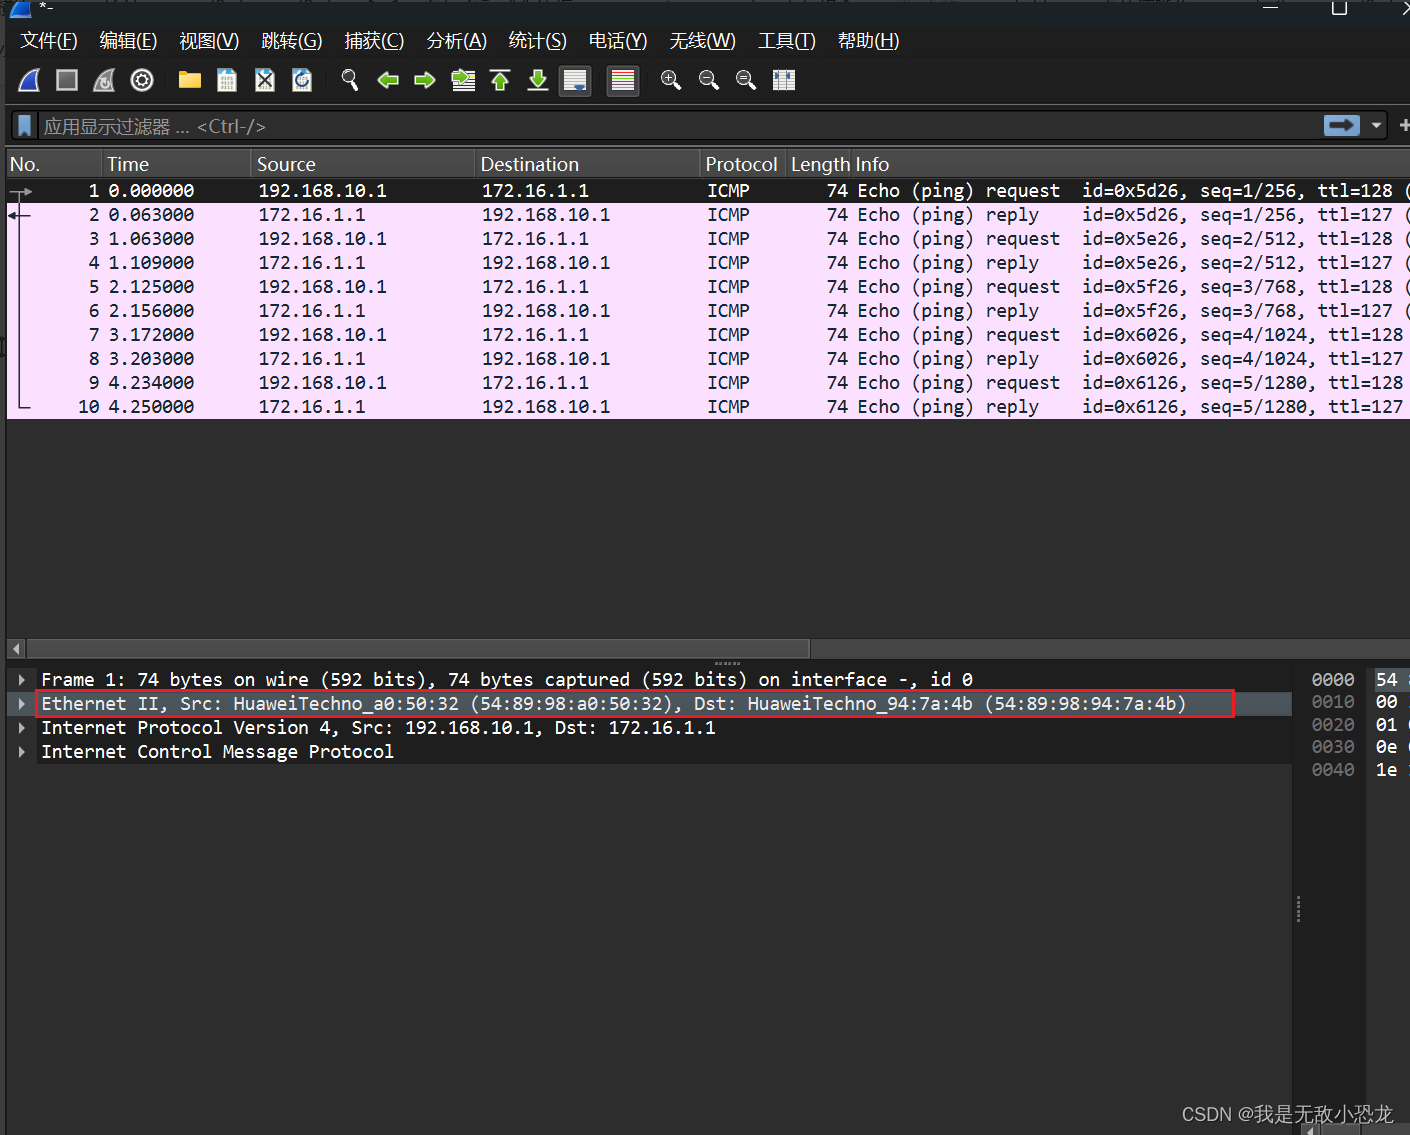The height and width of the screenshot is (1135, 1410).
Task: Open the 分析(A) menu
Action: (x=456, y=41)
